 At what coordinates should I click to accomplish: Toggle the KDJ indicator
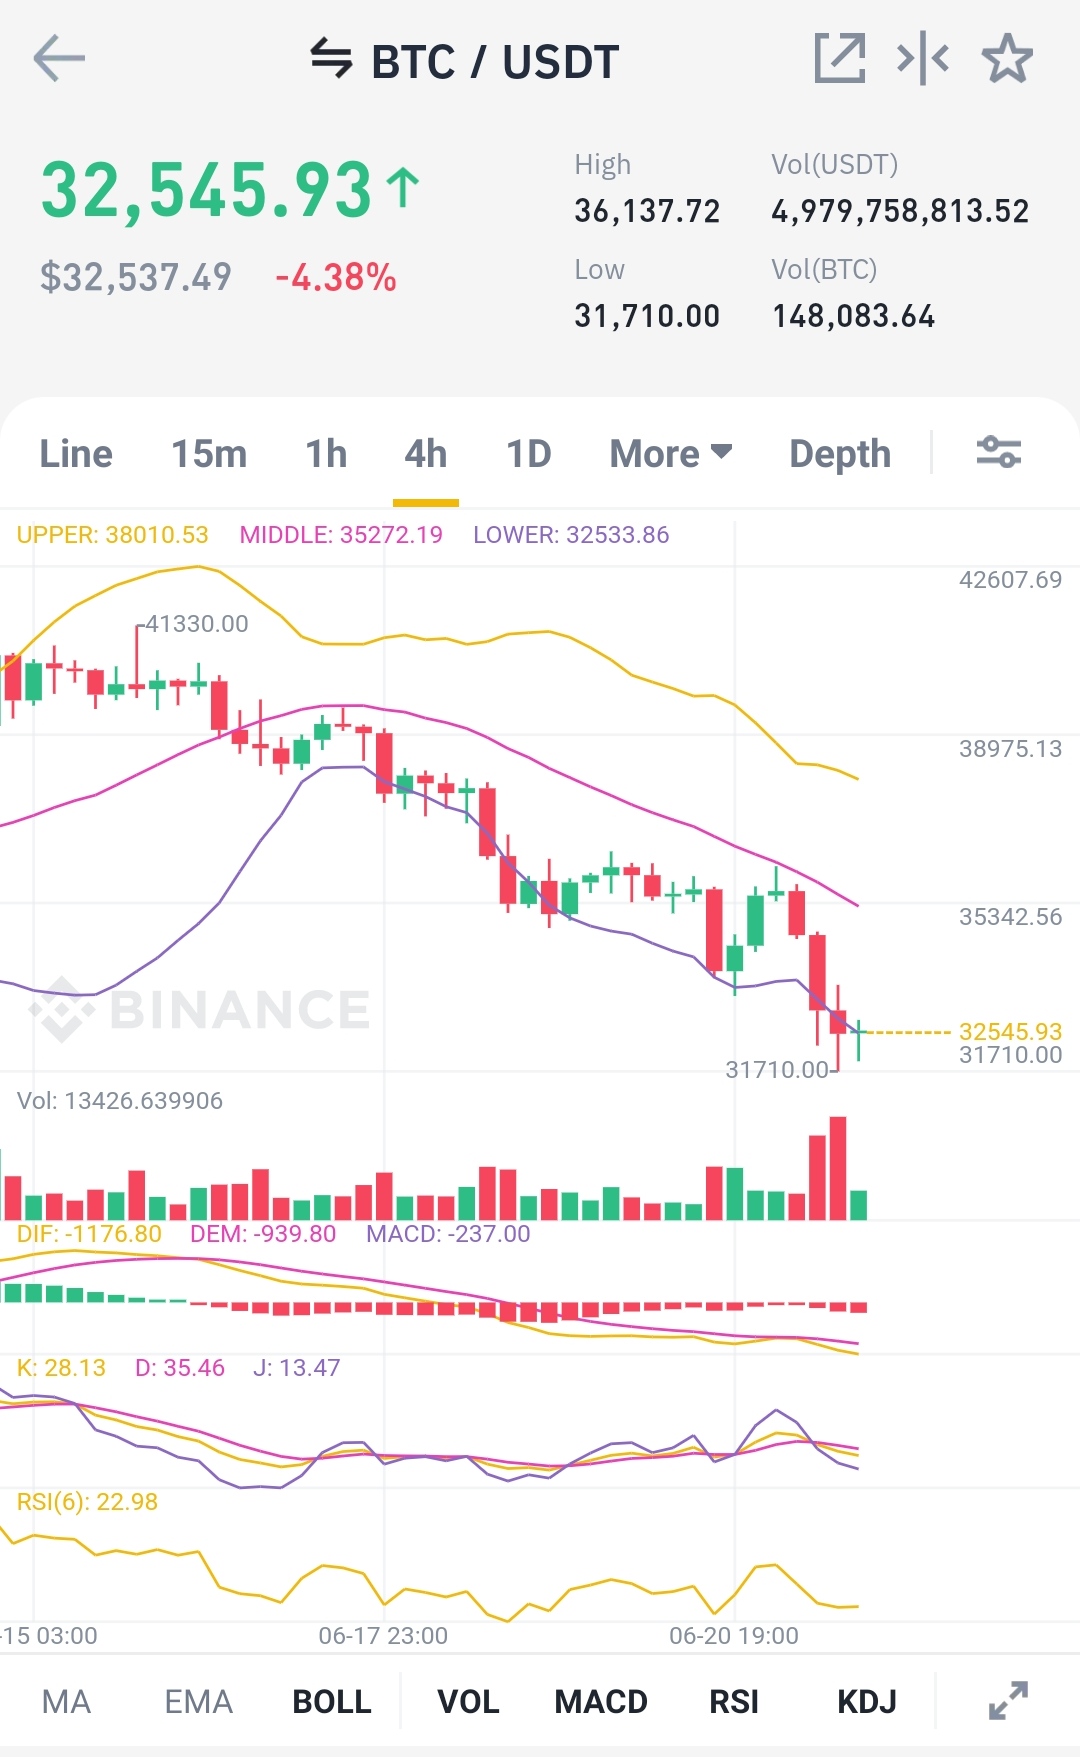point(867,1701)
